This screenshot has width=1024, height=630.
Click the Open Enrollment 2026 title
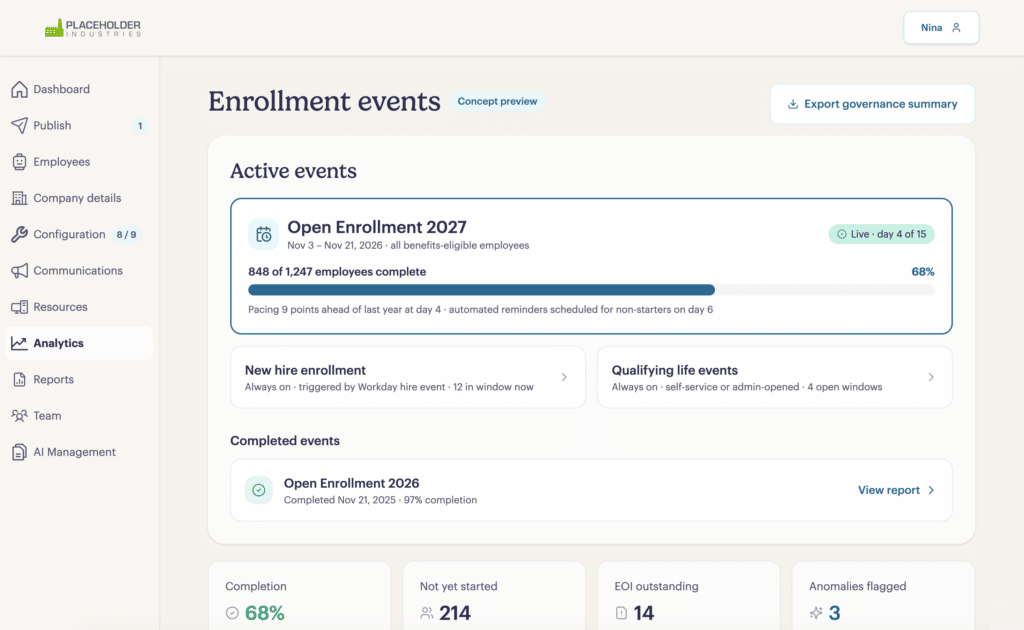[351, 483]
